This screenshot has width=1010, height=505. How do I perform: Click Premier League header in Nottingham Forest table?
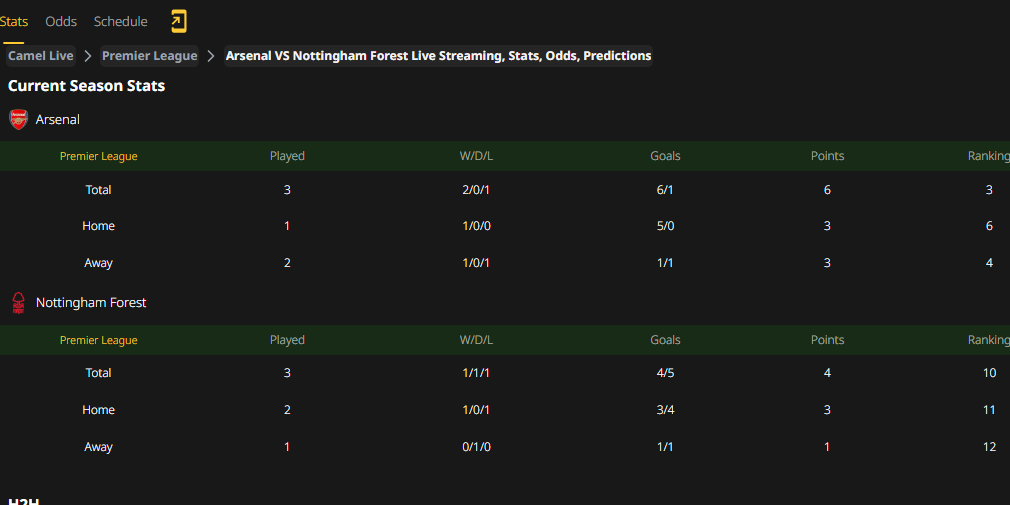pos(99,340)
